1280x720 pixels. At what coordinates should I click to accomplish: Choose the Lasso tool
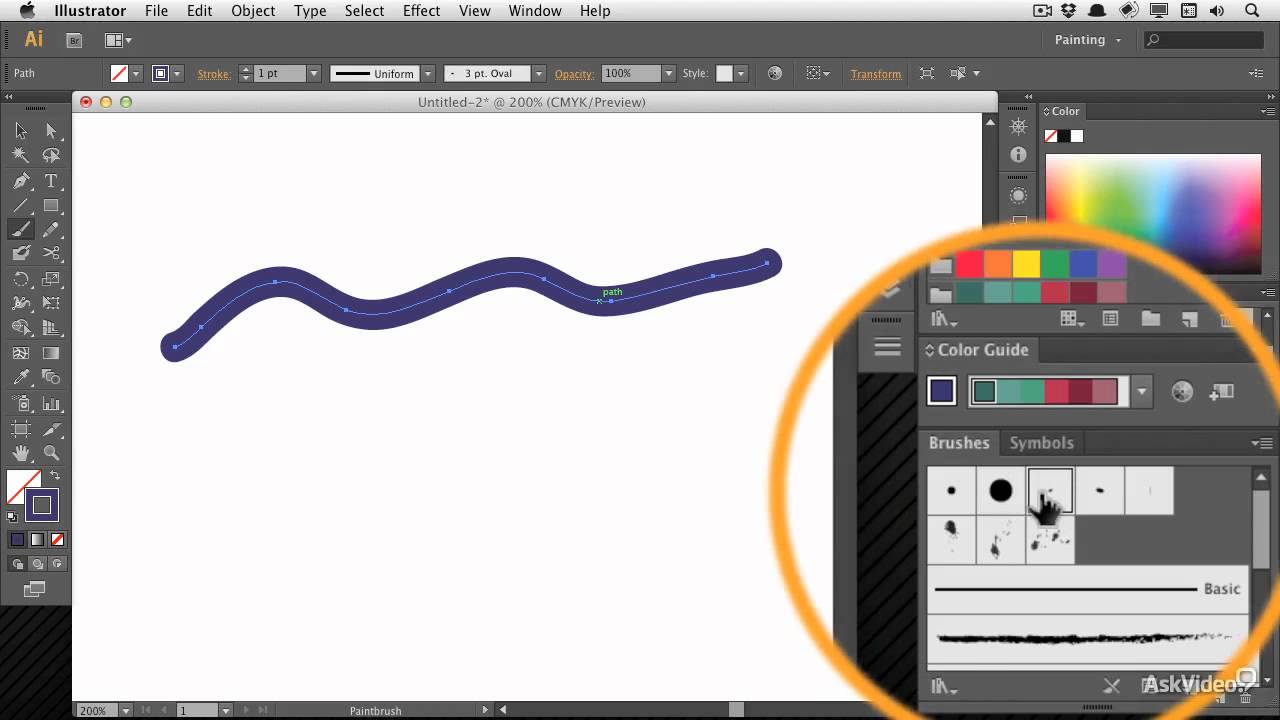coord(51,155)
